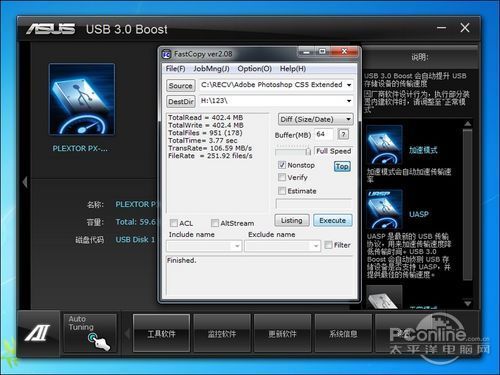Viewport: 500px width, 375px height.
Task: Expand the Include name dropdown
Action: [237, 246]
